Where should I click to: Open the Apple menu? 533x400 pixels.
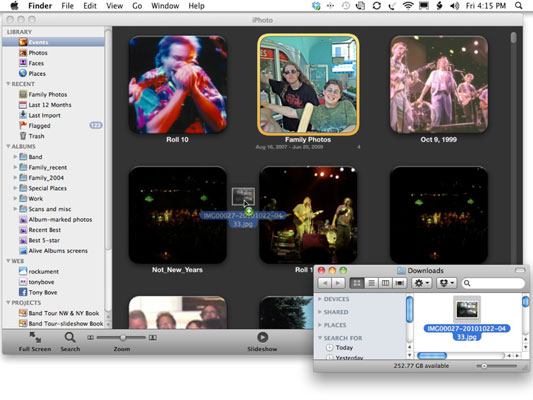click(x=14, y=6)
